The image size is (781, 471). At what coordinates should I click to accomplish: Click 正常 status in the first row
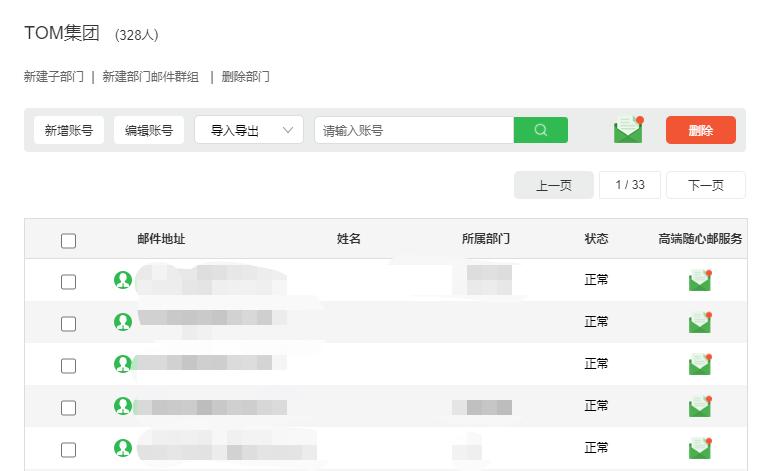coord(596,280)
